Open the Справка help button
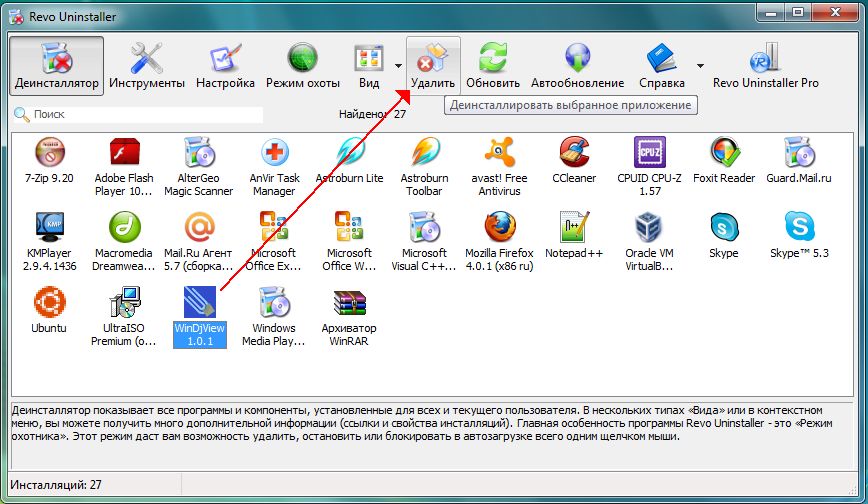 [x=662, y=66]
